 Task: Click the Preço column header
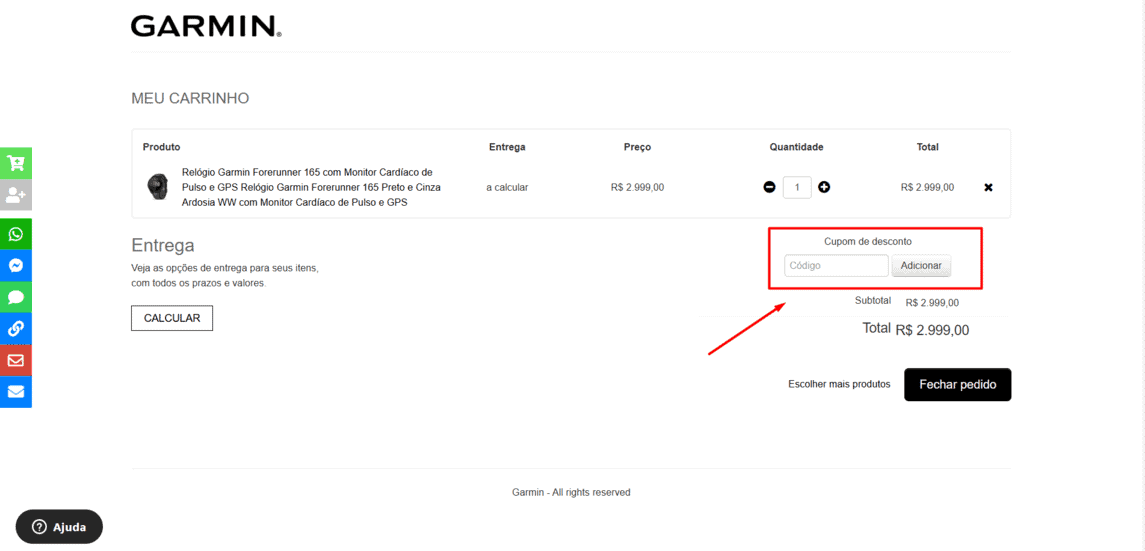[x=637, y=147]
